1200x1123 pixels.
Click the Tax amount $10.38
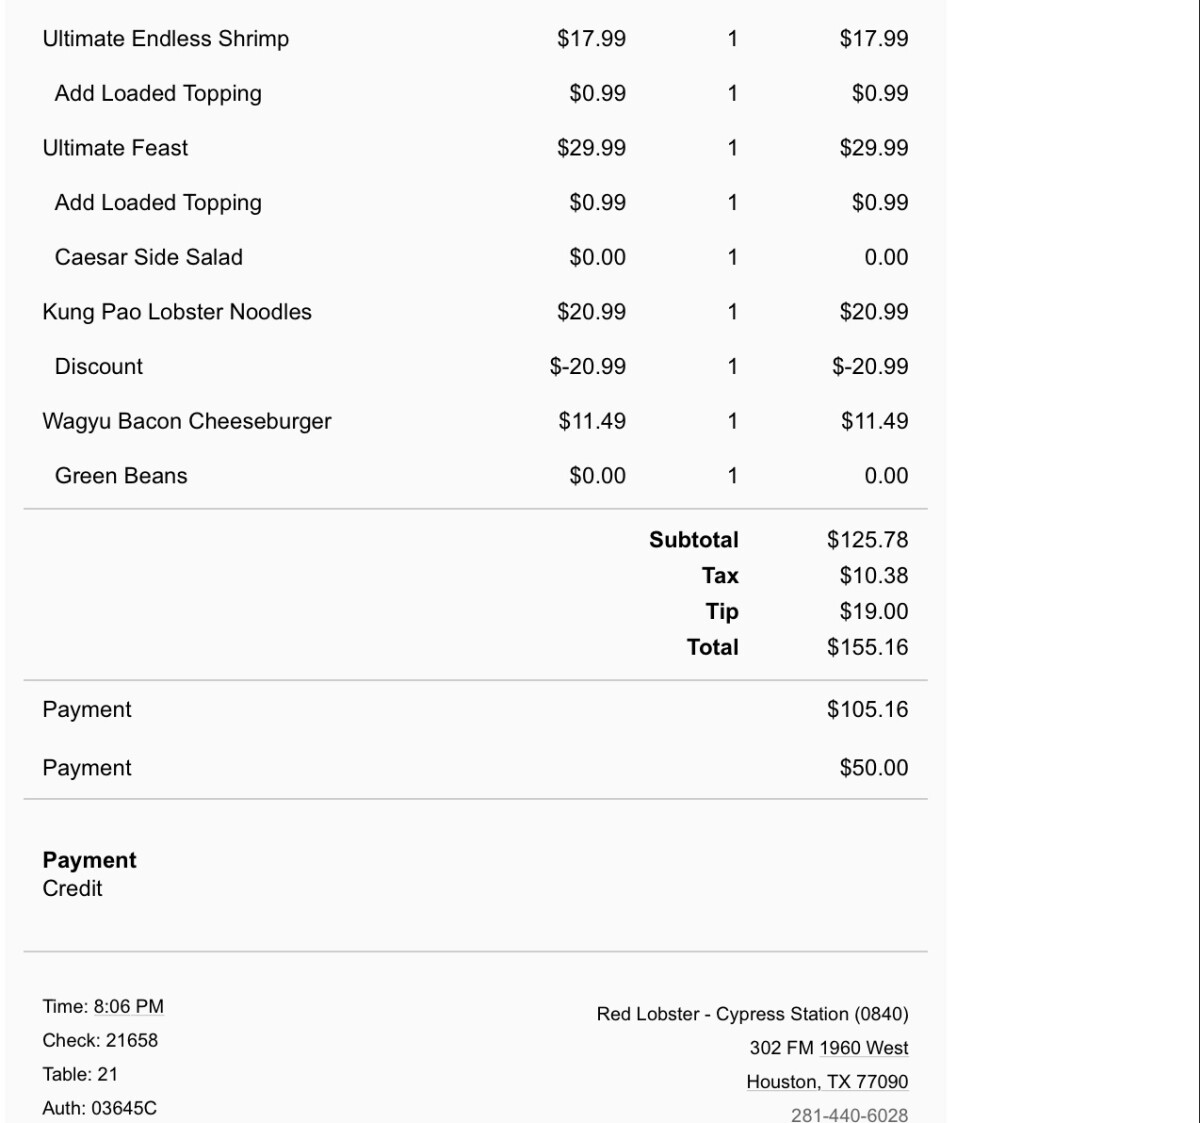pos(873,576)
